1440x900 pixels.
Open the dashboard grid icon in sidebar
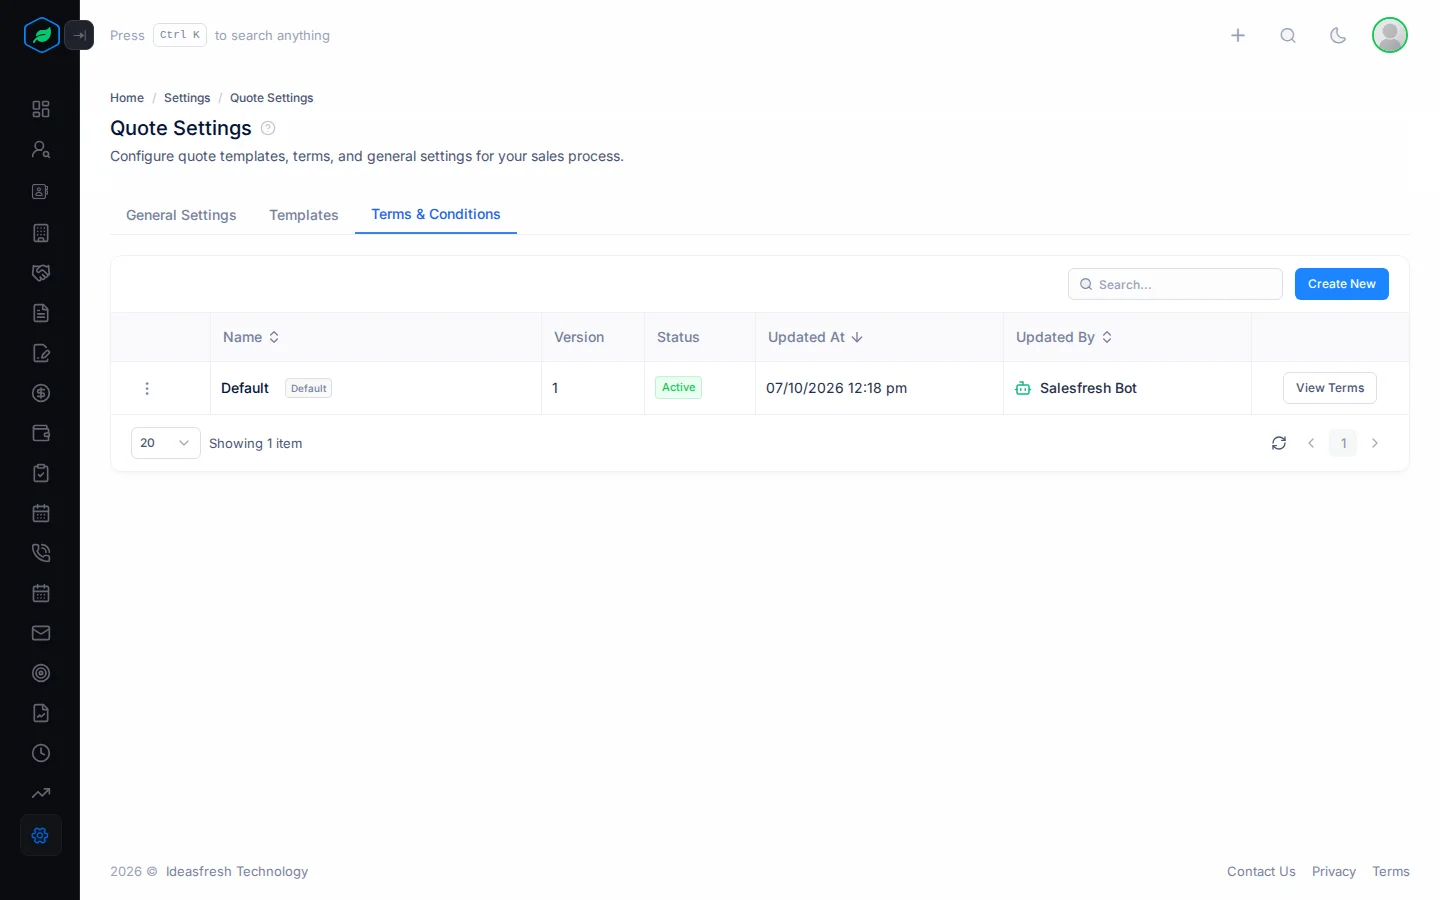coord(41,109)
